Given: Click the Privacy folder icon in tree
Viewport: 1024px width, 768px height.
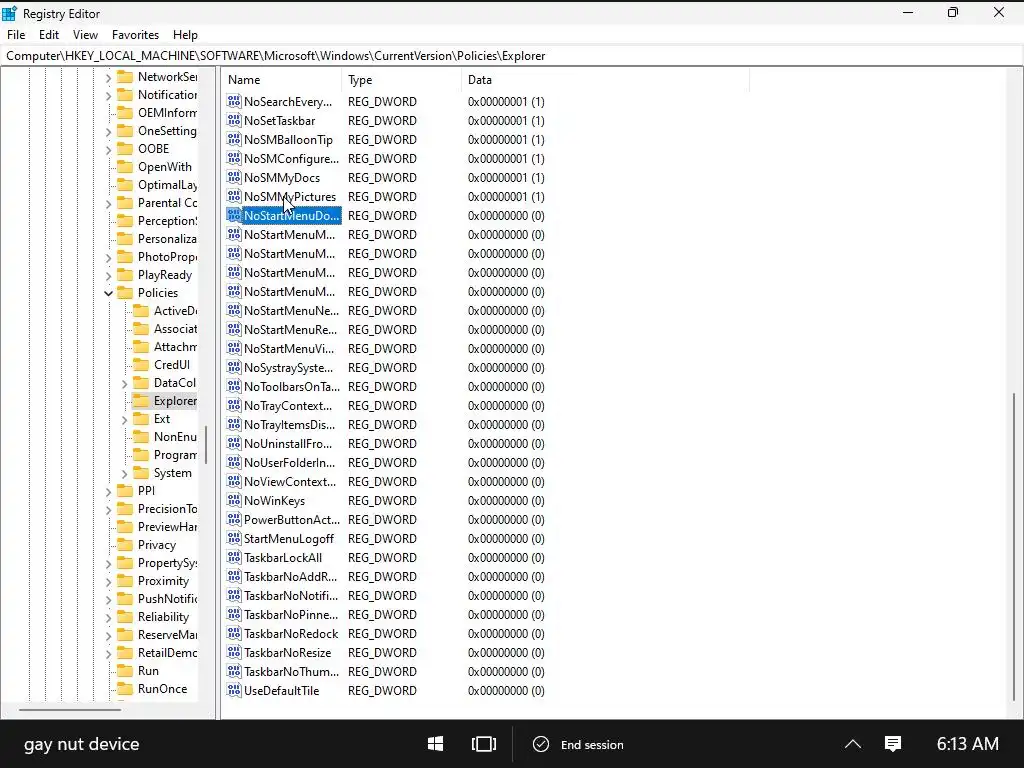Looking at the screenshot, I should tap(125, 545).
